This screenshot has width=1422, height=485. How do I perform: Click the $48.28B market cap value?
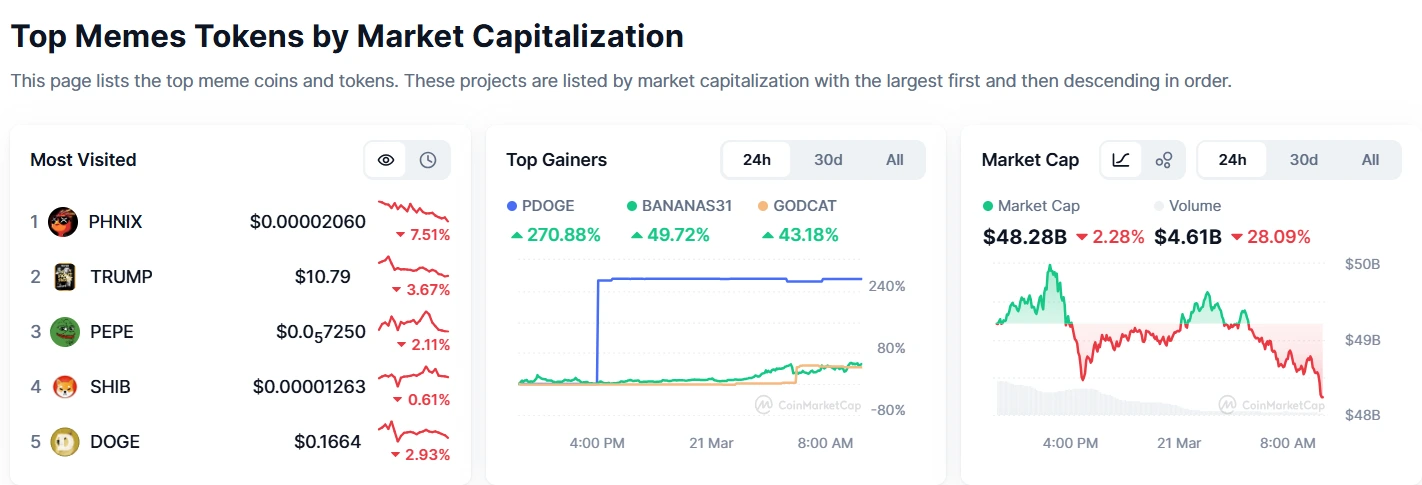click(1025, 237)
